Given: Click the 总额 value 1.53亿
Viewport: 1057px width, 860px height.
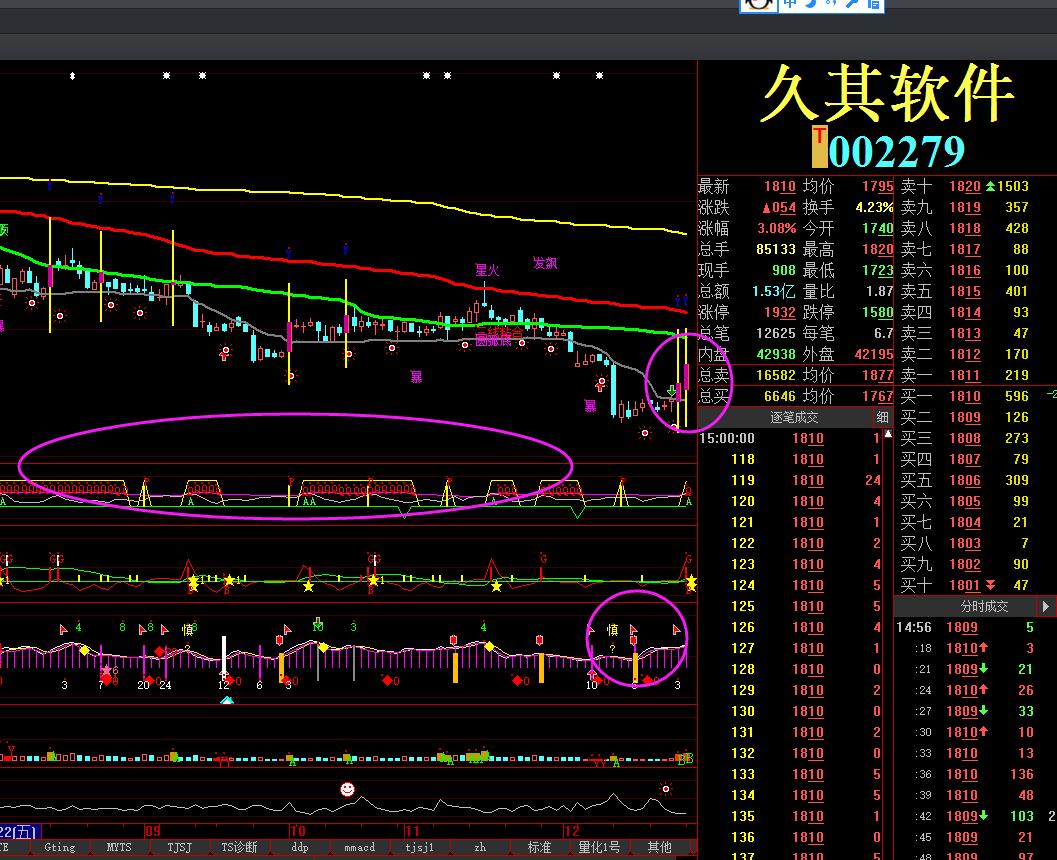Looking at the screenshot, I should [x=774, y=291].
